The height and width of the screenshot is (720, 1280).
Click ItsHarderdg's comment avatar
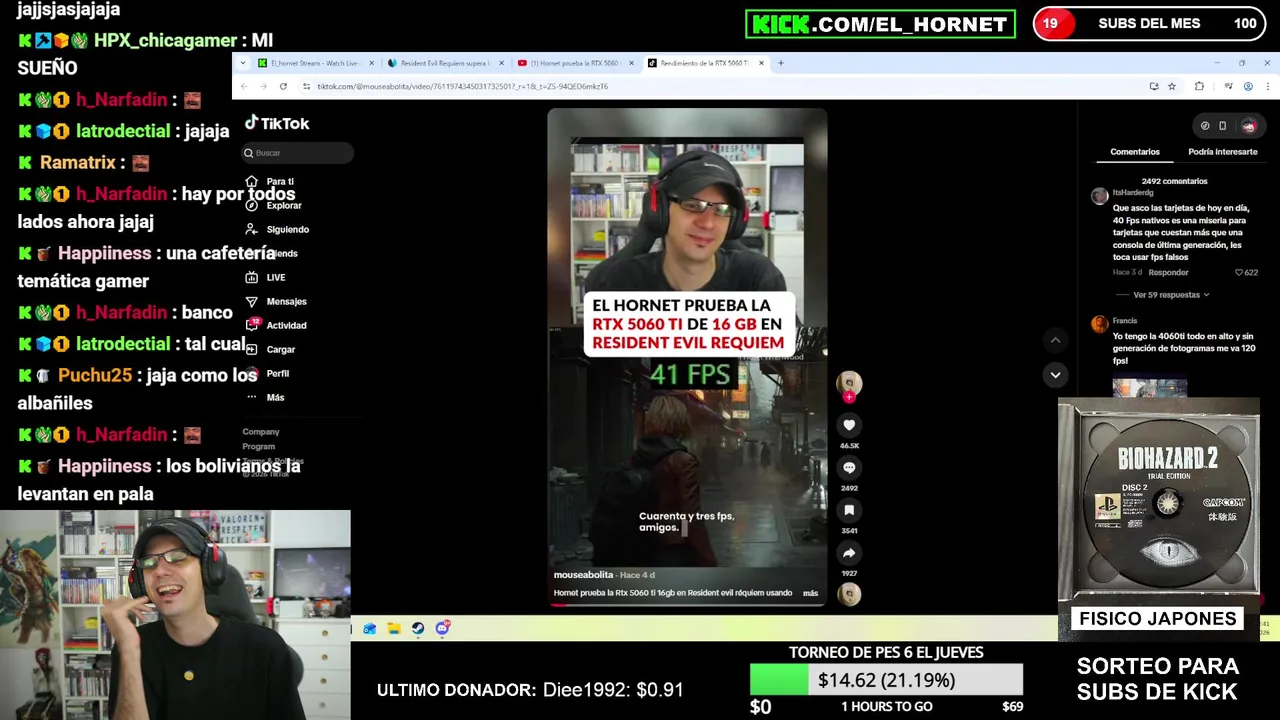pyautogui.click(x=1099, y=196)
